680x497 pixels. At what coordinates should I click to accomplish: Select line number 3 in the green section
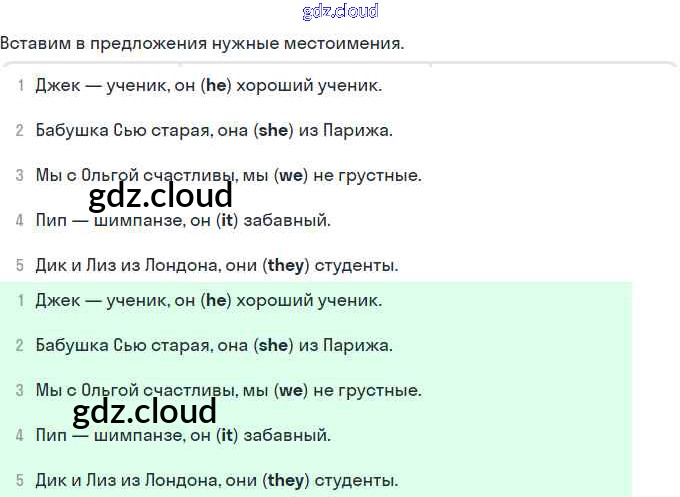tap(20, 390)
